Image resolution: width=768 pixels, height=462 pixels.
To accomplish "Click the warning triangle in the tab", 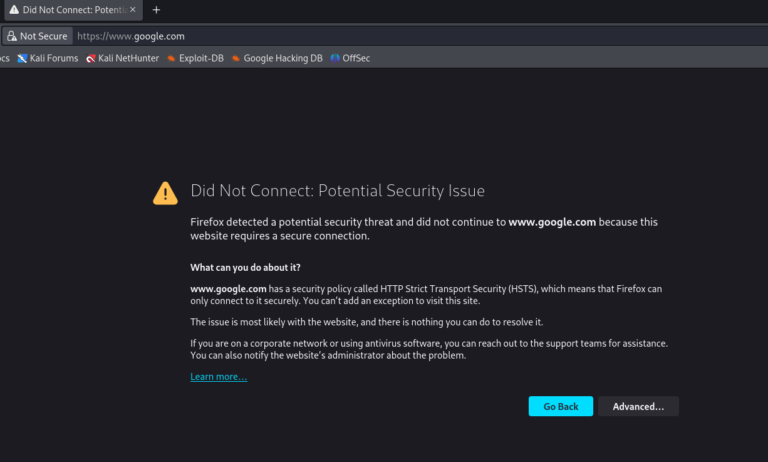I will [14, 10].
